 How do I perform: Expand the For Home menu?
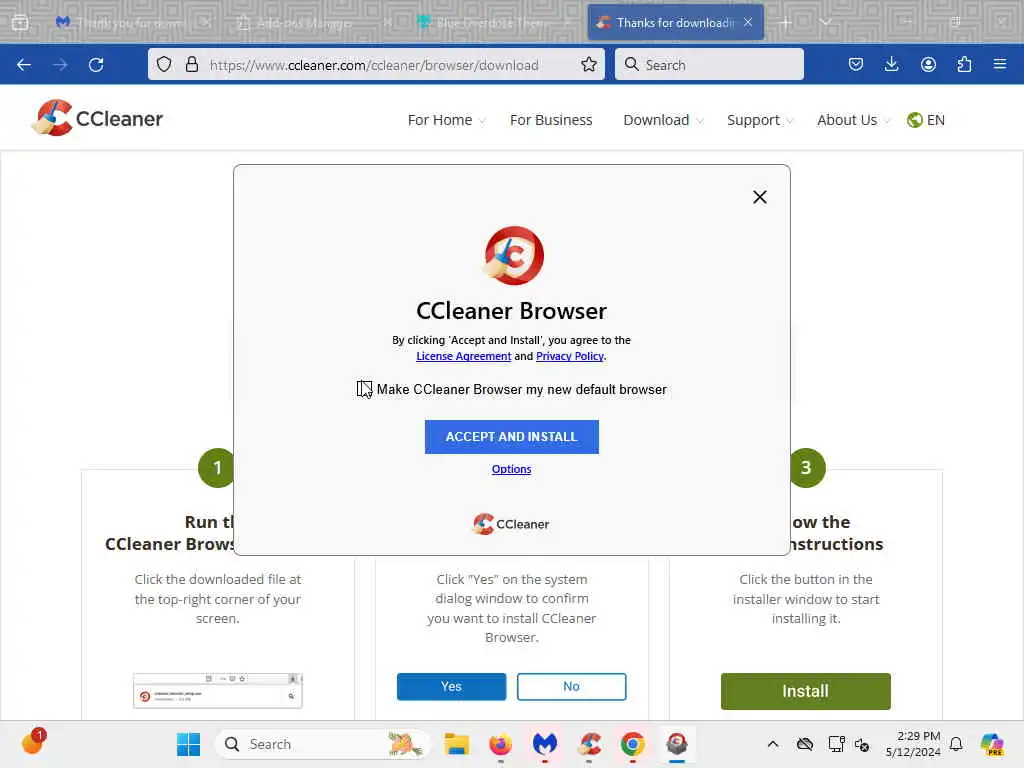tap(446, 120)
